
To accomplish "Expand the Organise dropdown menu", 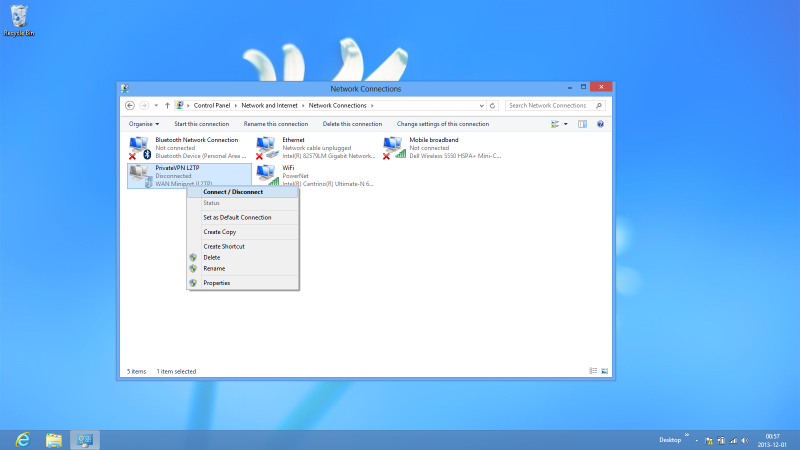I will tap(143, 124).
